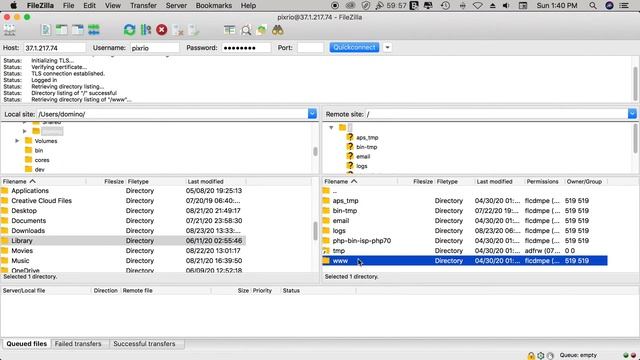640x360 pixels.
Task: Click the www folder icon in remote list
Action: (x=326, y=260)
